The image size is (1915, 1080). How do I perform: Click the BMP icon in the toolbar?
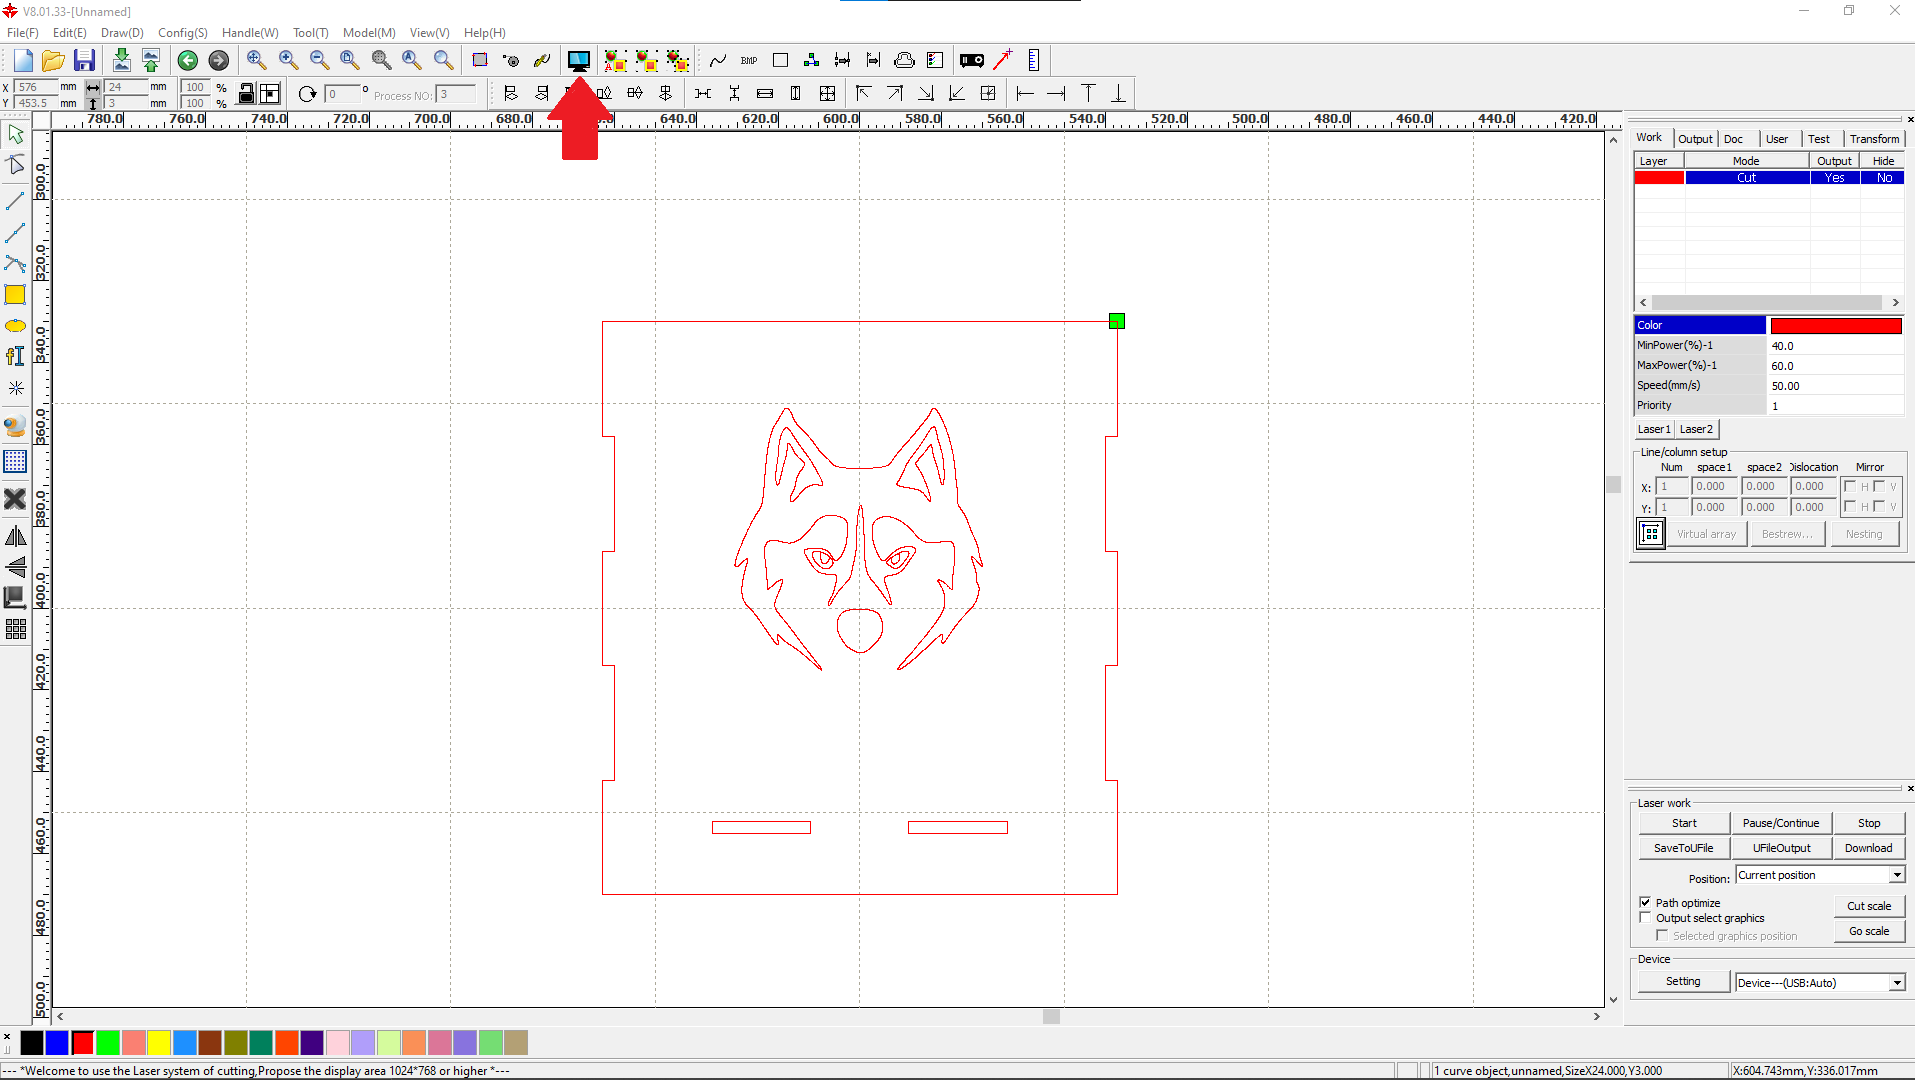coord(749,60)
